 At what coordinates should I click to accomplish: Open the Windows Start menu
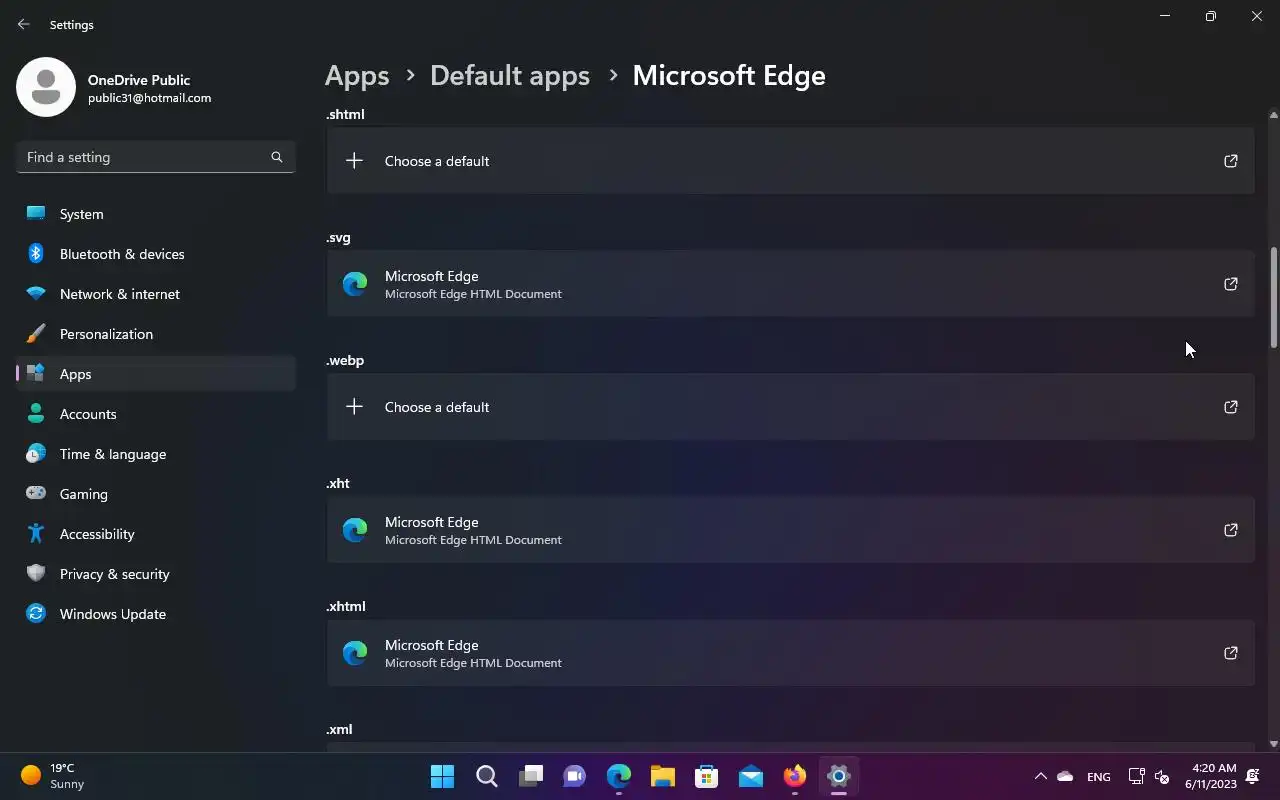(x=441, y=776)
